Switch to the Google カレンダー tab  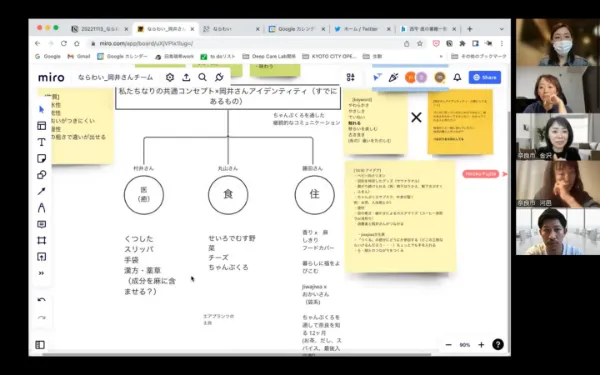(297, 29)
